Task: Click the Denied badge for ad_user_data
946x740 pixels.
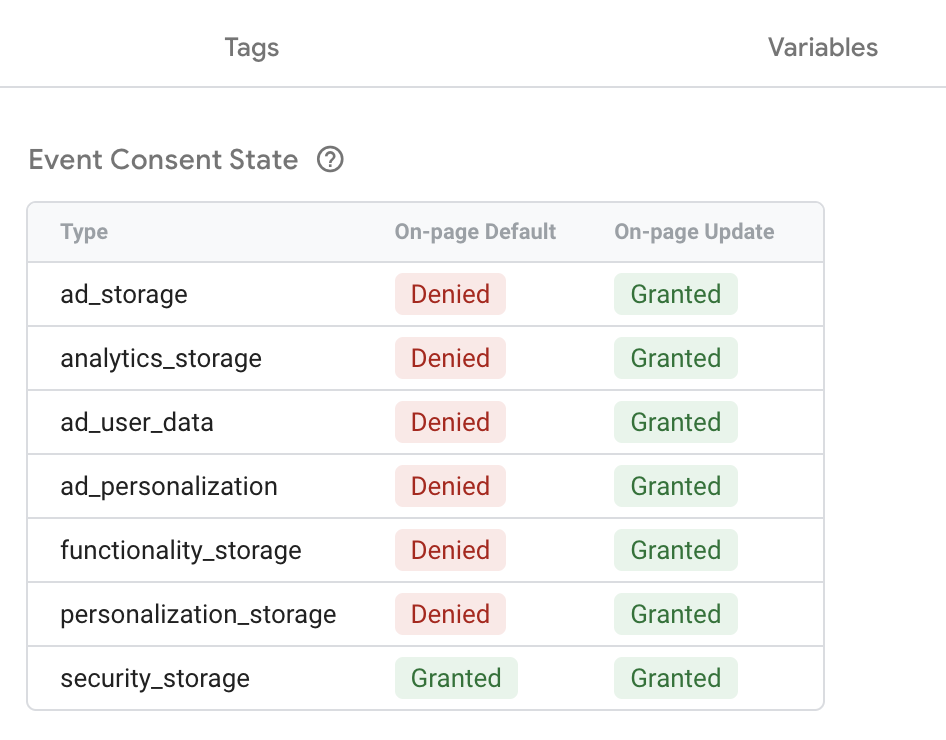Action: pyautogui.click(x=450, y=422)
